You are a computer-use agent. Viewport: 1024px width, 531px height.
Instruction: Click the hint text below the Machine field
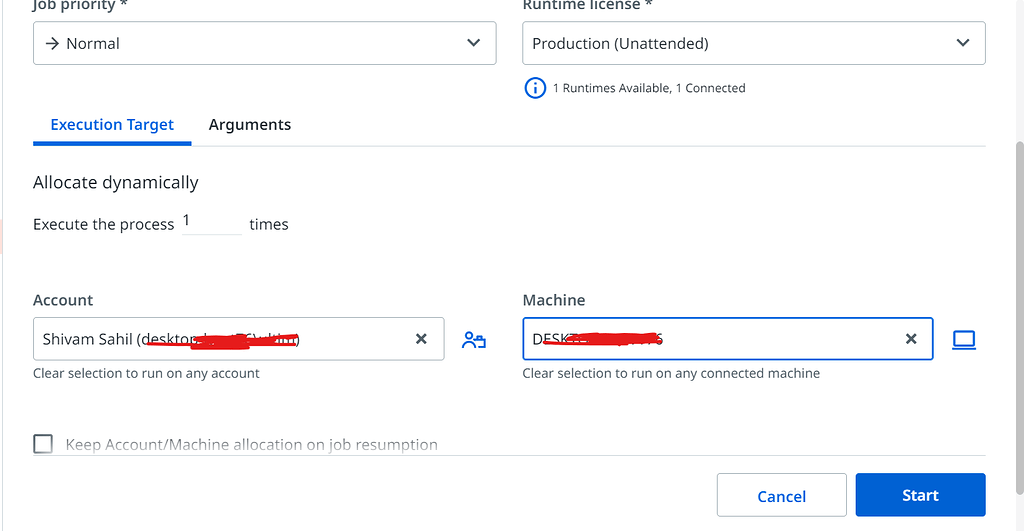pyautogui.click(x=671, y=373)
